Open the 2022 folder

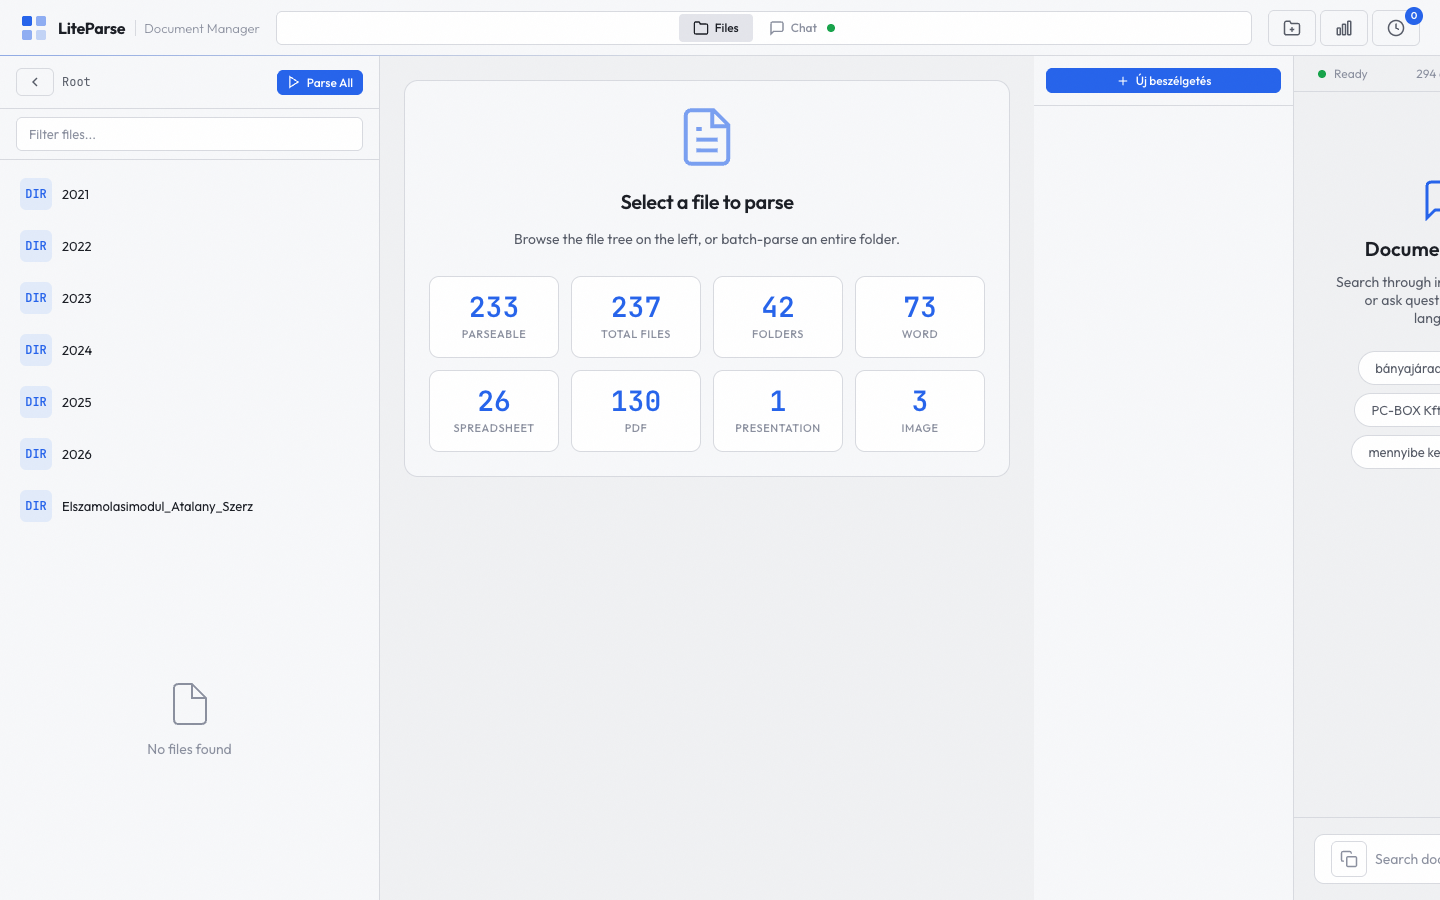coord(189,246)
